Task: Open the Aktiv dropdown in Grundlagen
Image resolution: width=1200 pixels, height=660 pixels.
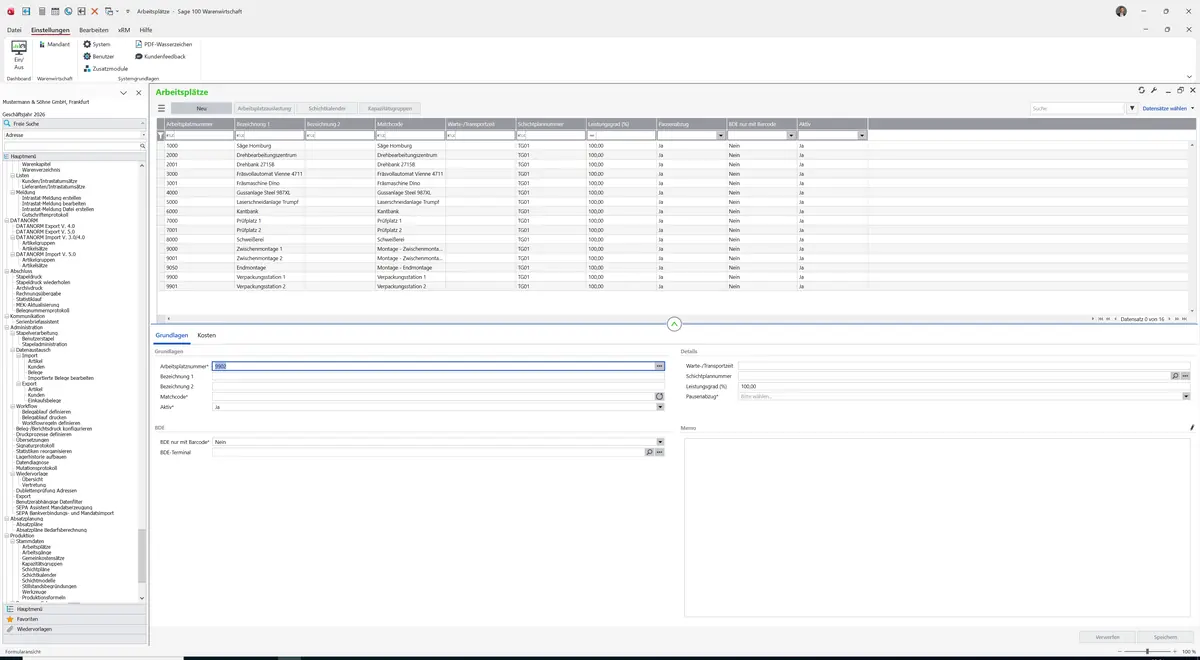Action: [x=660, y=407]
